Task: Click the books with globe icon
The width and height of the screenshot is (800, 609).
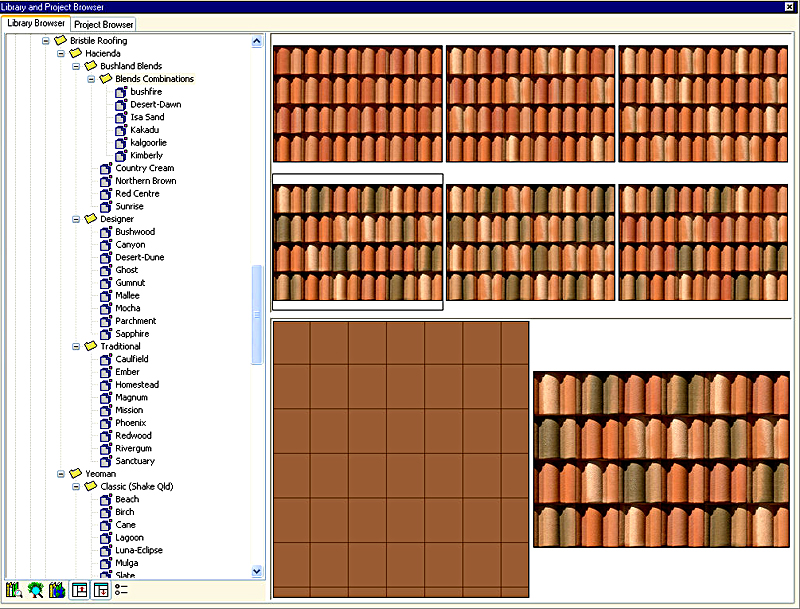Action: pos(57,590)
